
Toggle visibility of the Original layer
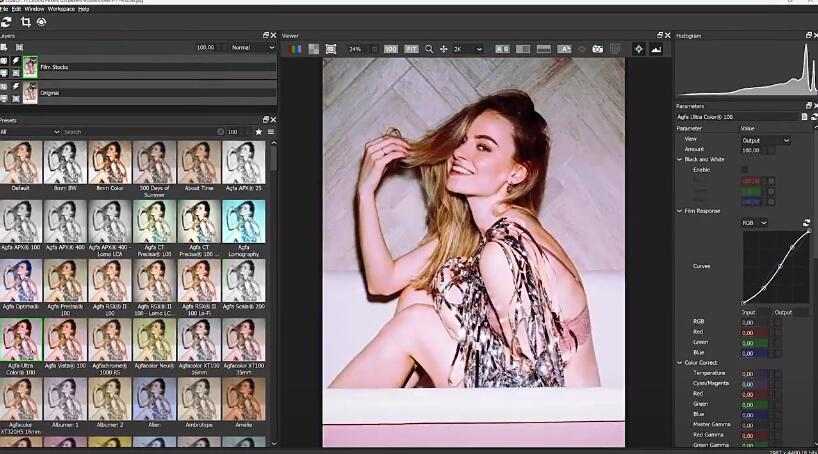pyautogui.click(x=5, y=88)
